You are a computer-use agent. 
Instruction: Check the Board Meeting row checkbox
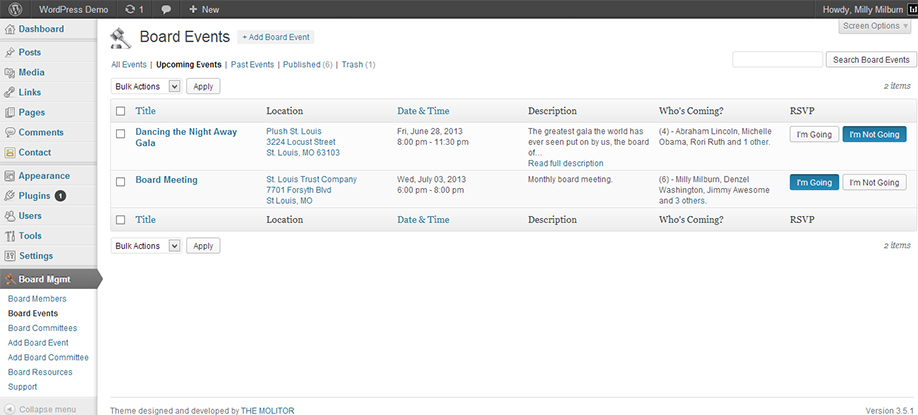(121, 181)
